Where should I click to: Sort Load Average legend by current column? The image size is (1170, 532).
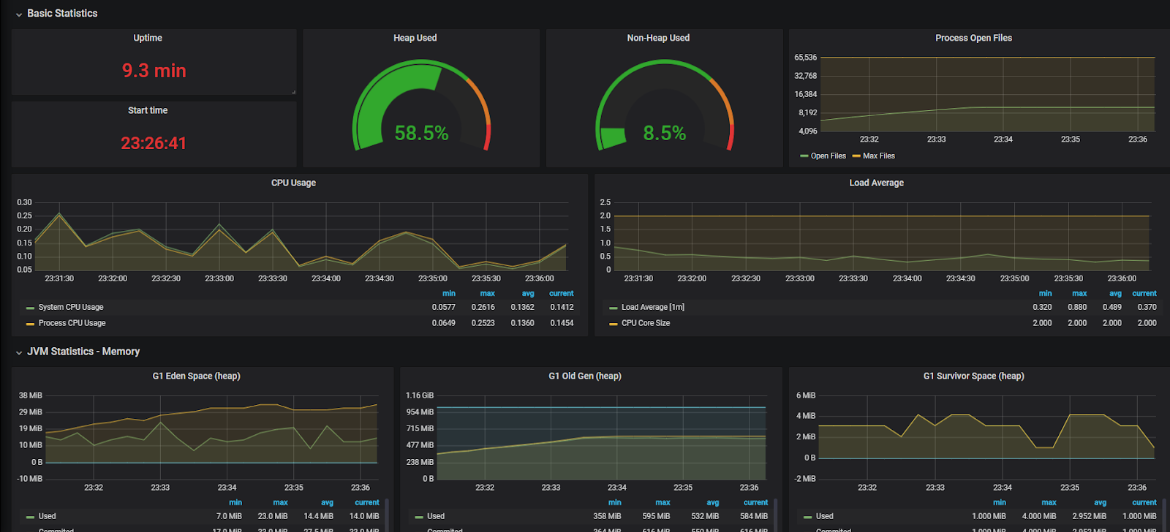1144,293
